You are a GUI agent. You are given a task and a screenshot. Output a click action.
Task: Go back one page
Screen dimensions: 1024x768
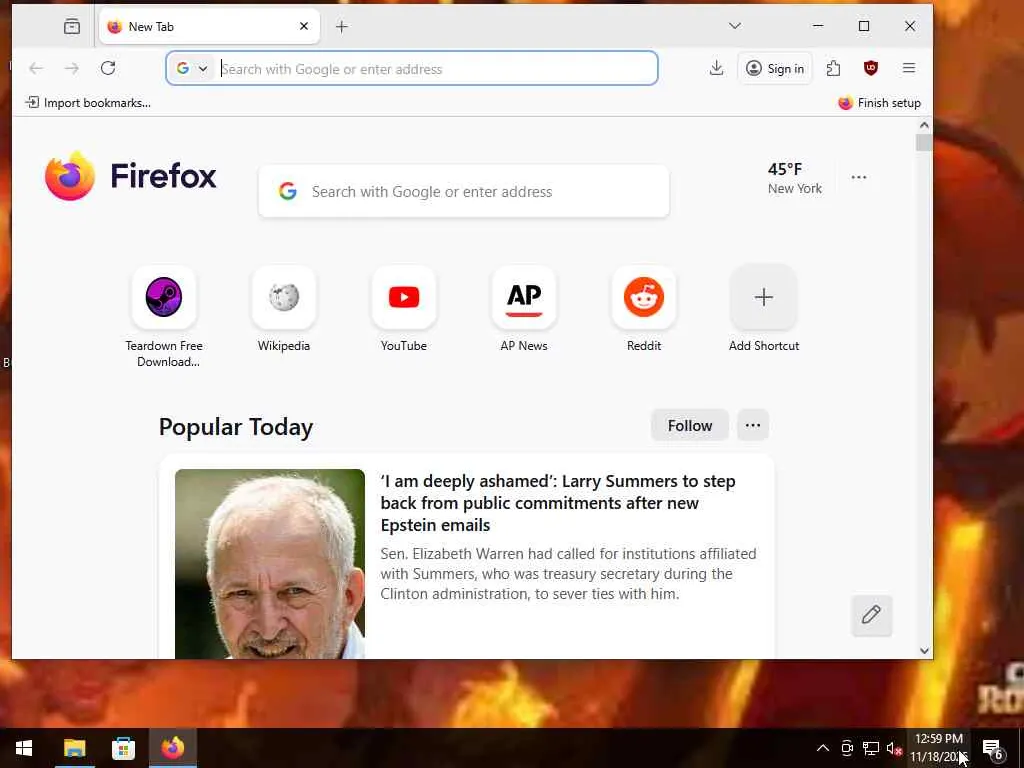pyautogui.click(x=36, y=68)
